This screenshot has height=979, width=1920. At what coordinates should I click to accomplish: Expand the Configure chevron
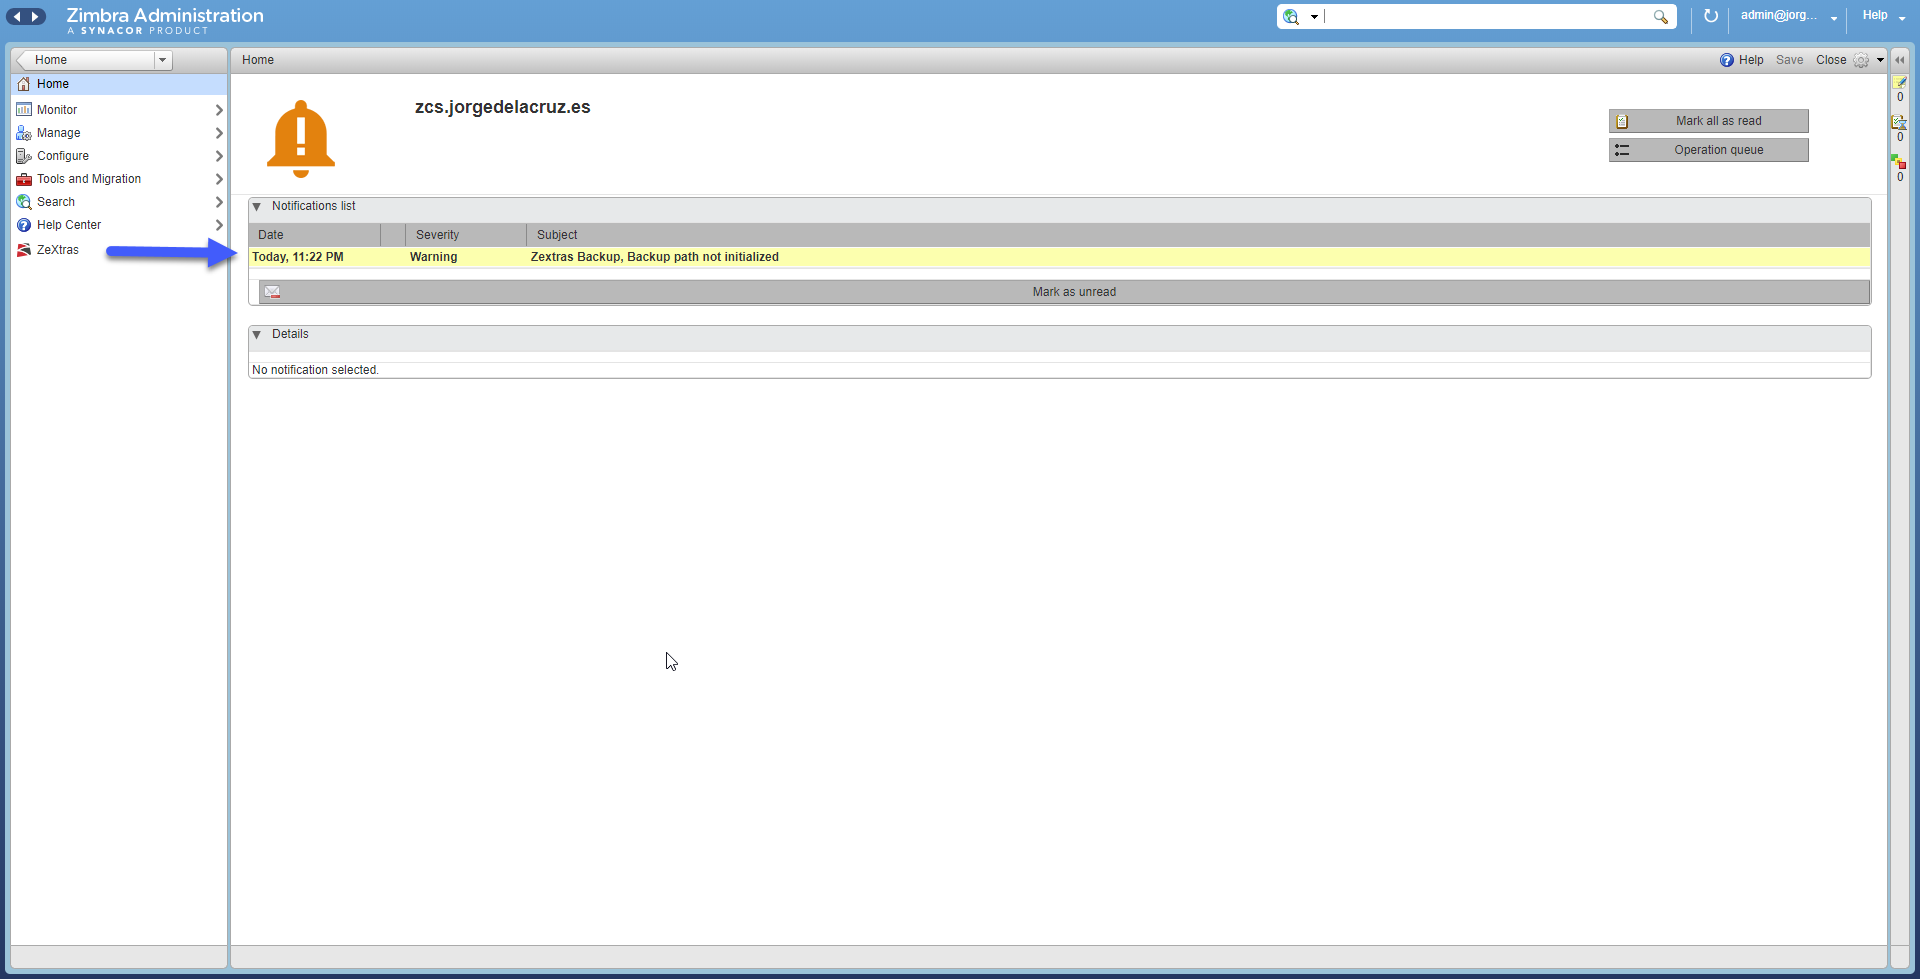point(219,156)
